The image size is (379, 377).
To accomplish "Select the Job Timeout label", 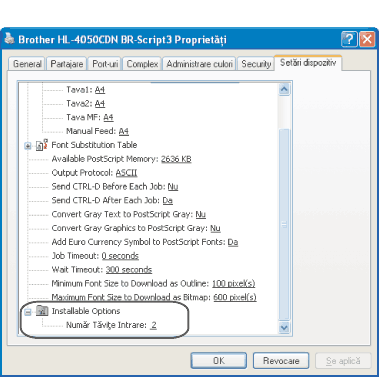I will tap(75, 256).
